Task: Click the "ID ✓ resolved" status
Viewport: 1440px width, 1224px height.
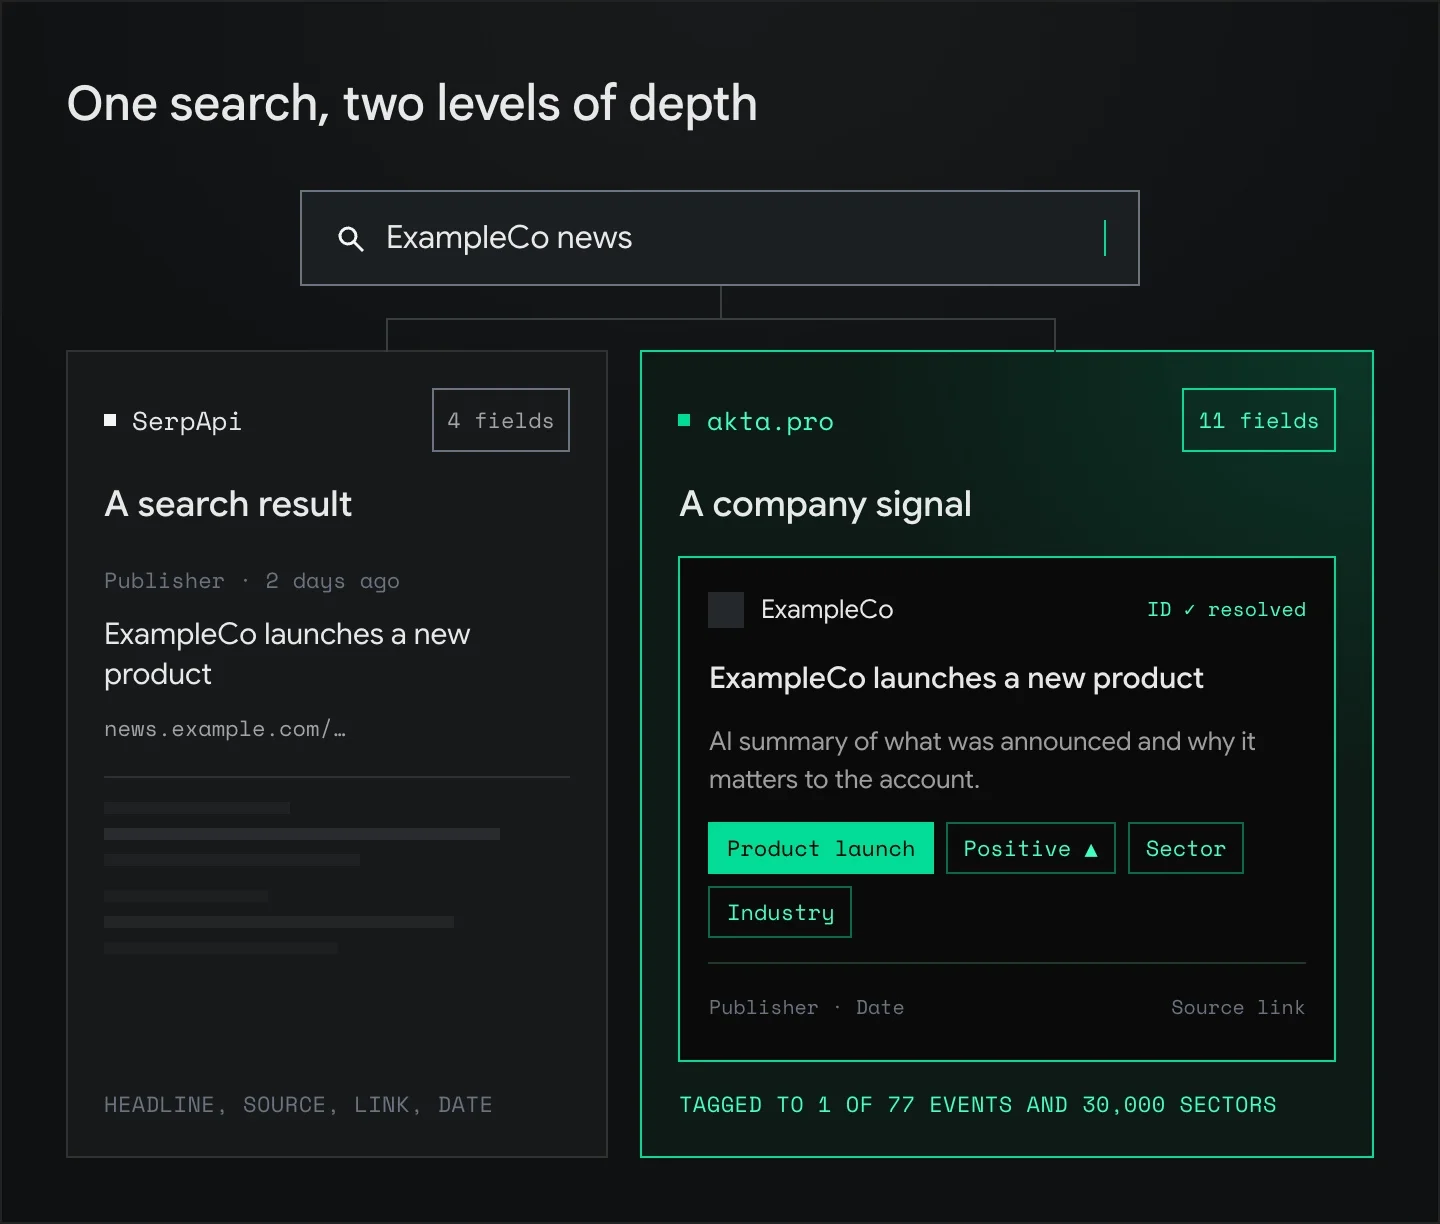Action: click(x=1227, y=609)
